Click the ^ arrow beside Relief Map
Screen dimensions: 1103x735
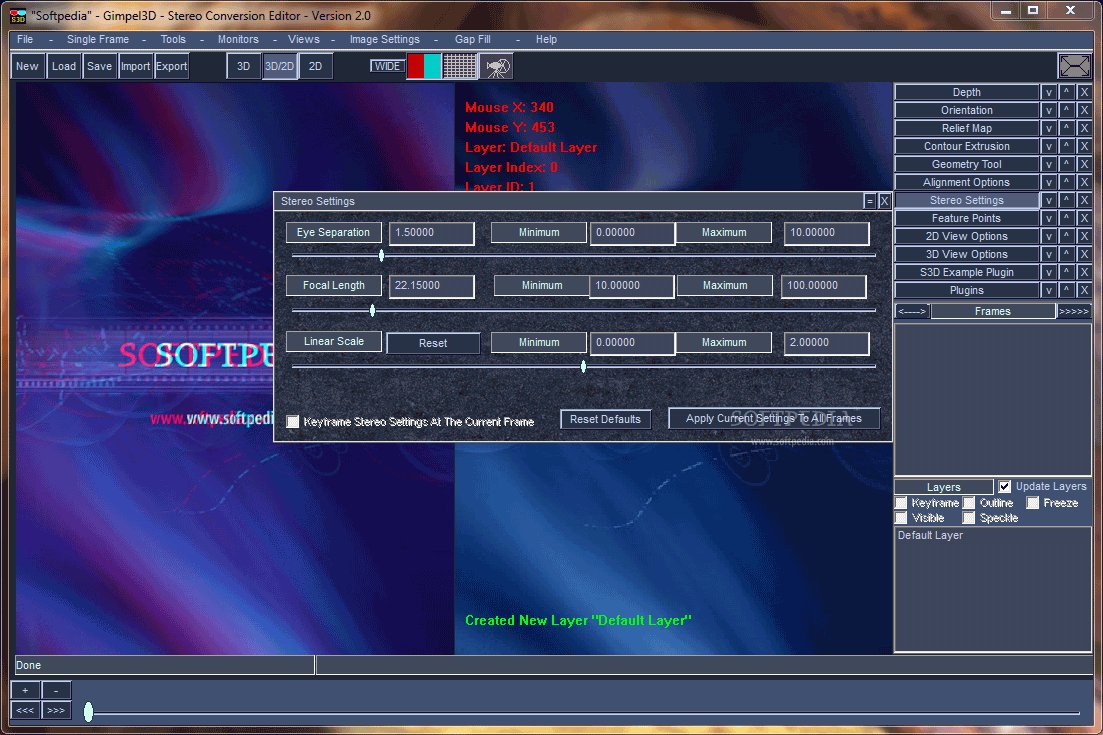pos(1066,128)
